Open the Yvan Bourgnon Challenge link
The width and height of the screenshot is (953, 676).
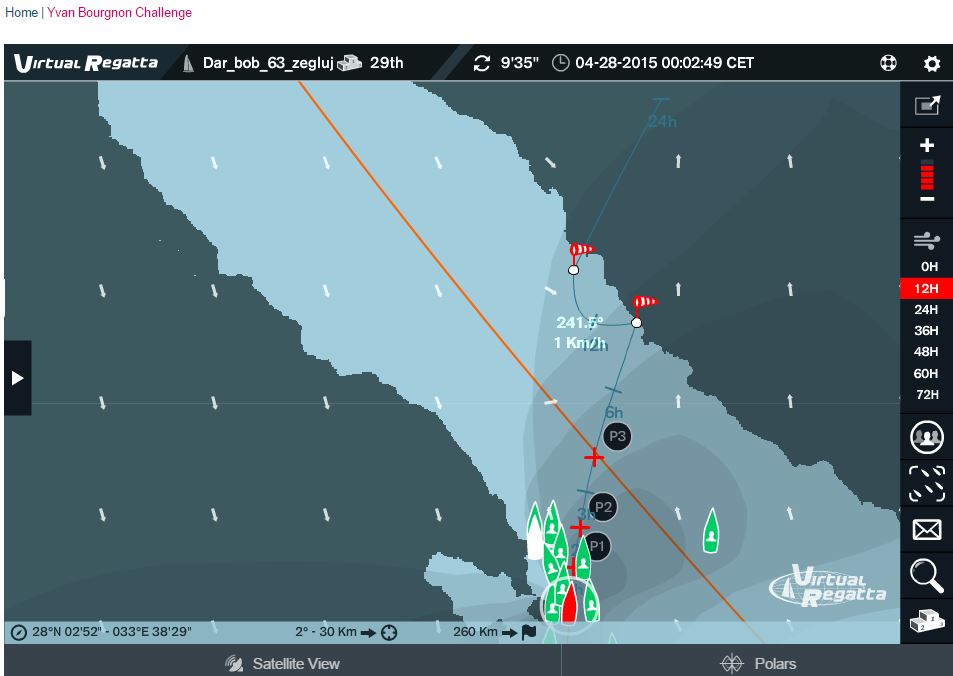(x=119, y=12)
